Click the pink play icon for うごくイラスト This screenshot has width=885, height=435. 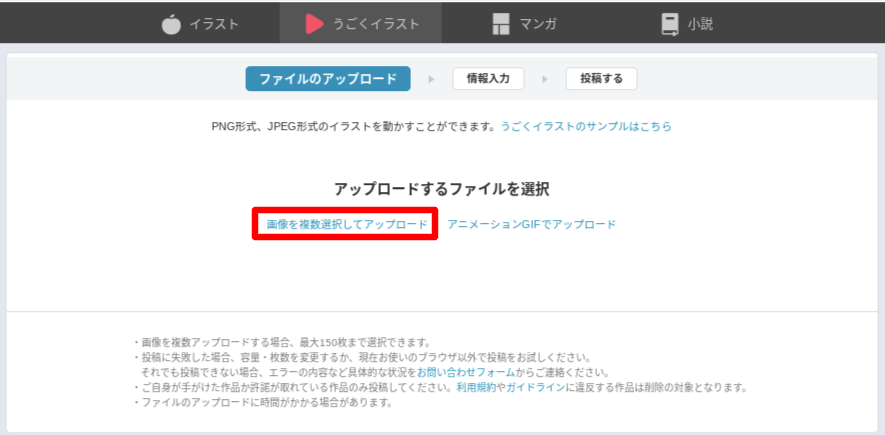tap(314, 24)
